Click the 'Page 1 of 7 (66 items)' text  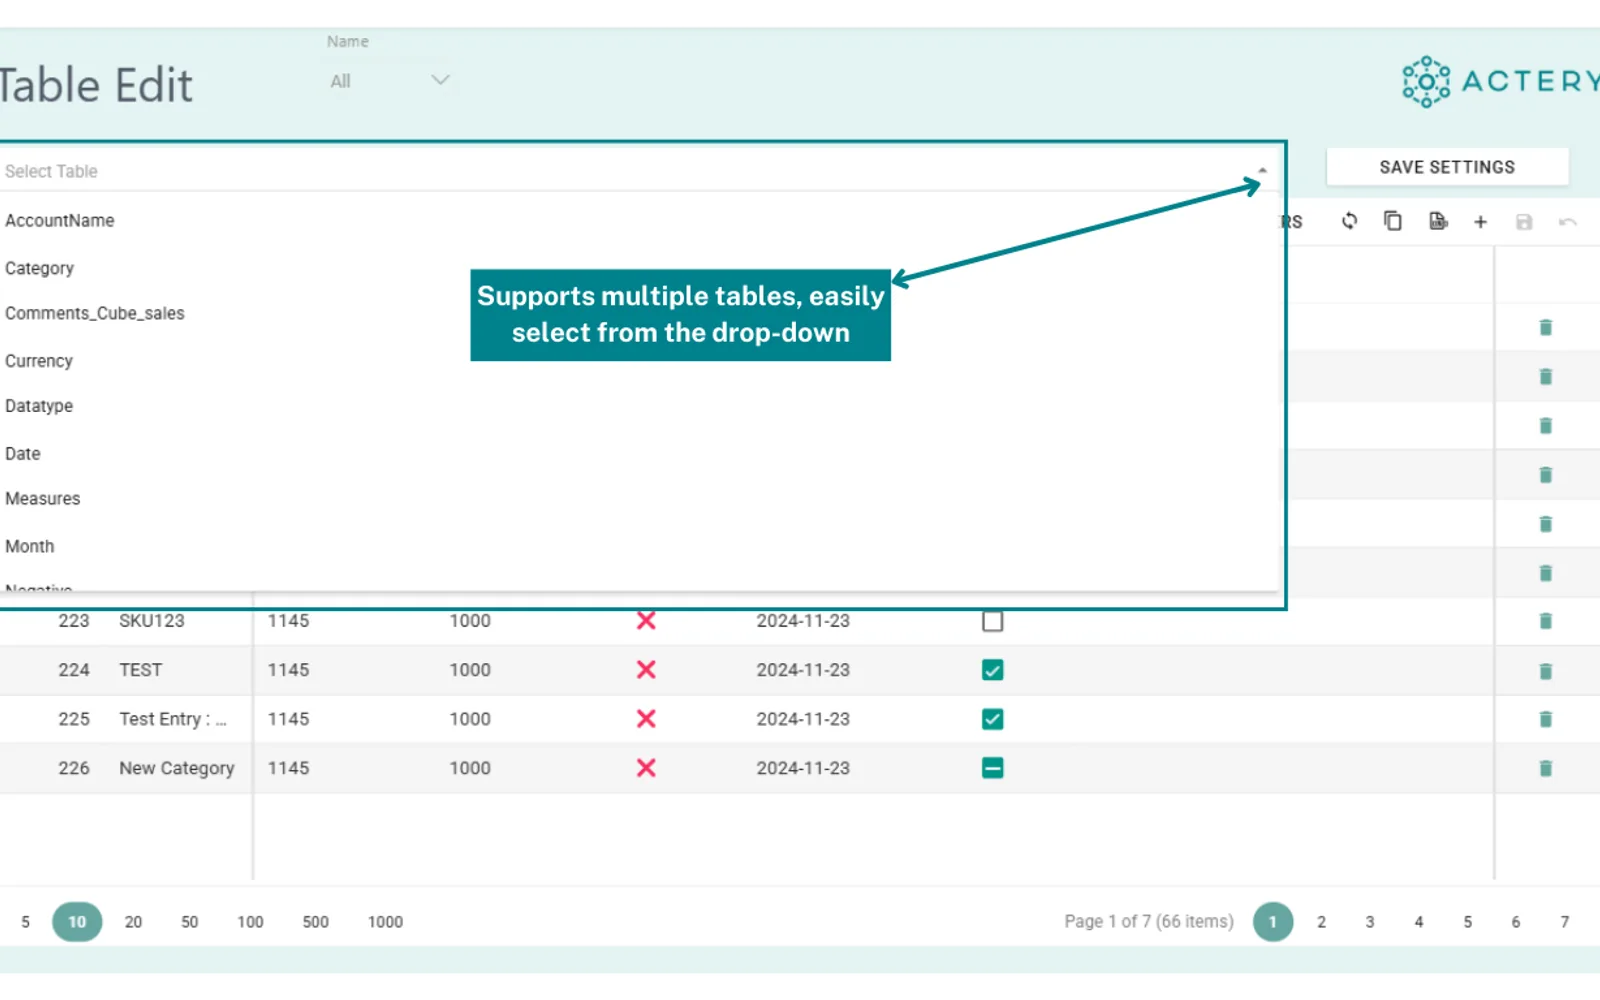(1149, 922)
